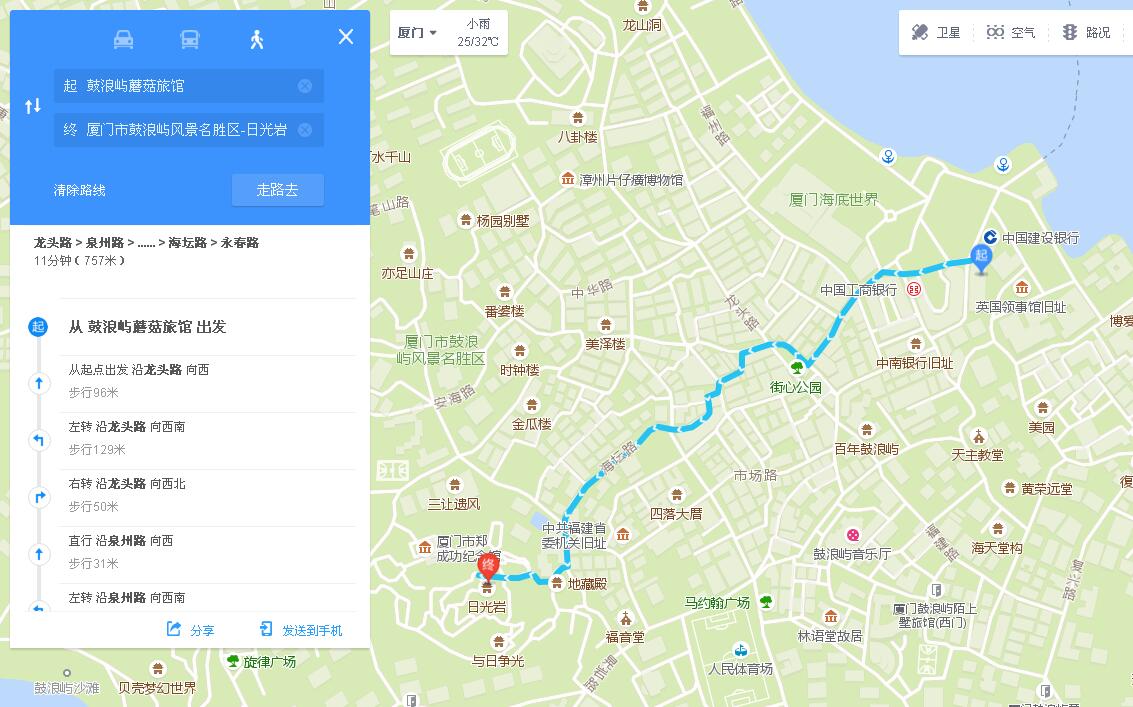
Task: Close the route planning panel
Action: 346,37
